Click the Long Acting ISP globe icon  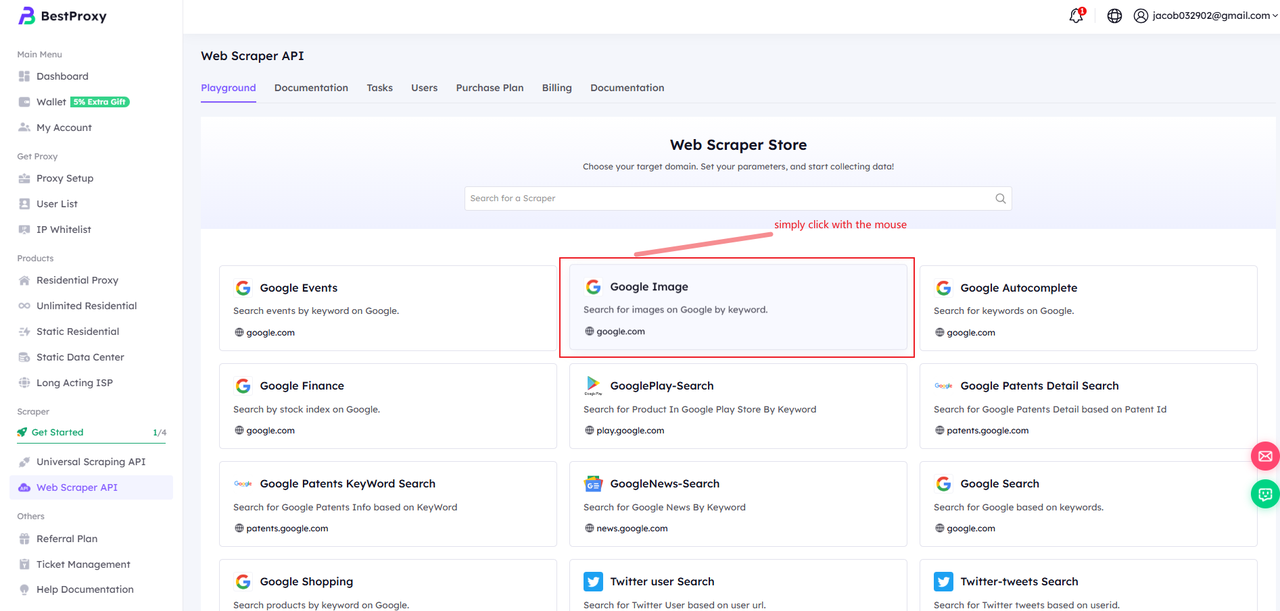click(x=25, y=383)
